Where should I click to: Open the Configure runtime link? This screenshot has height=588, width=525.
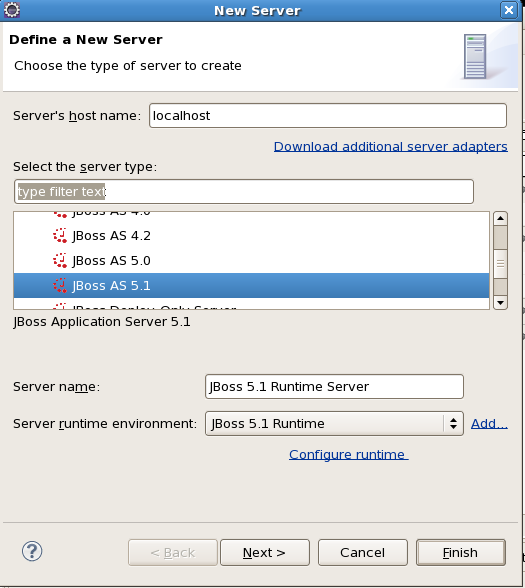(349, 454)
